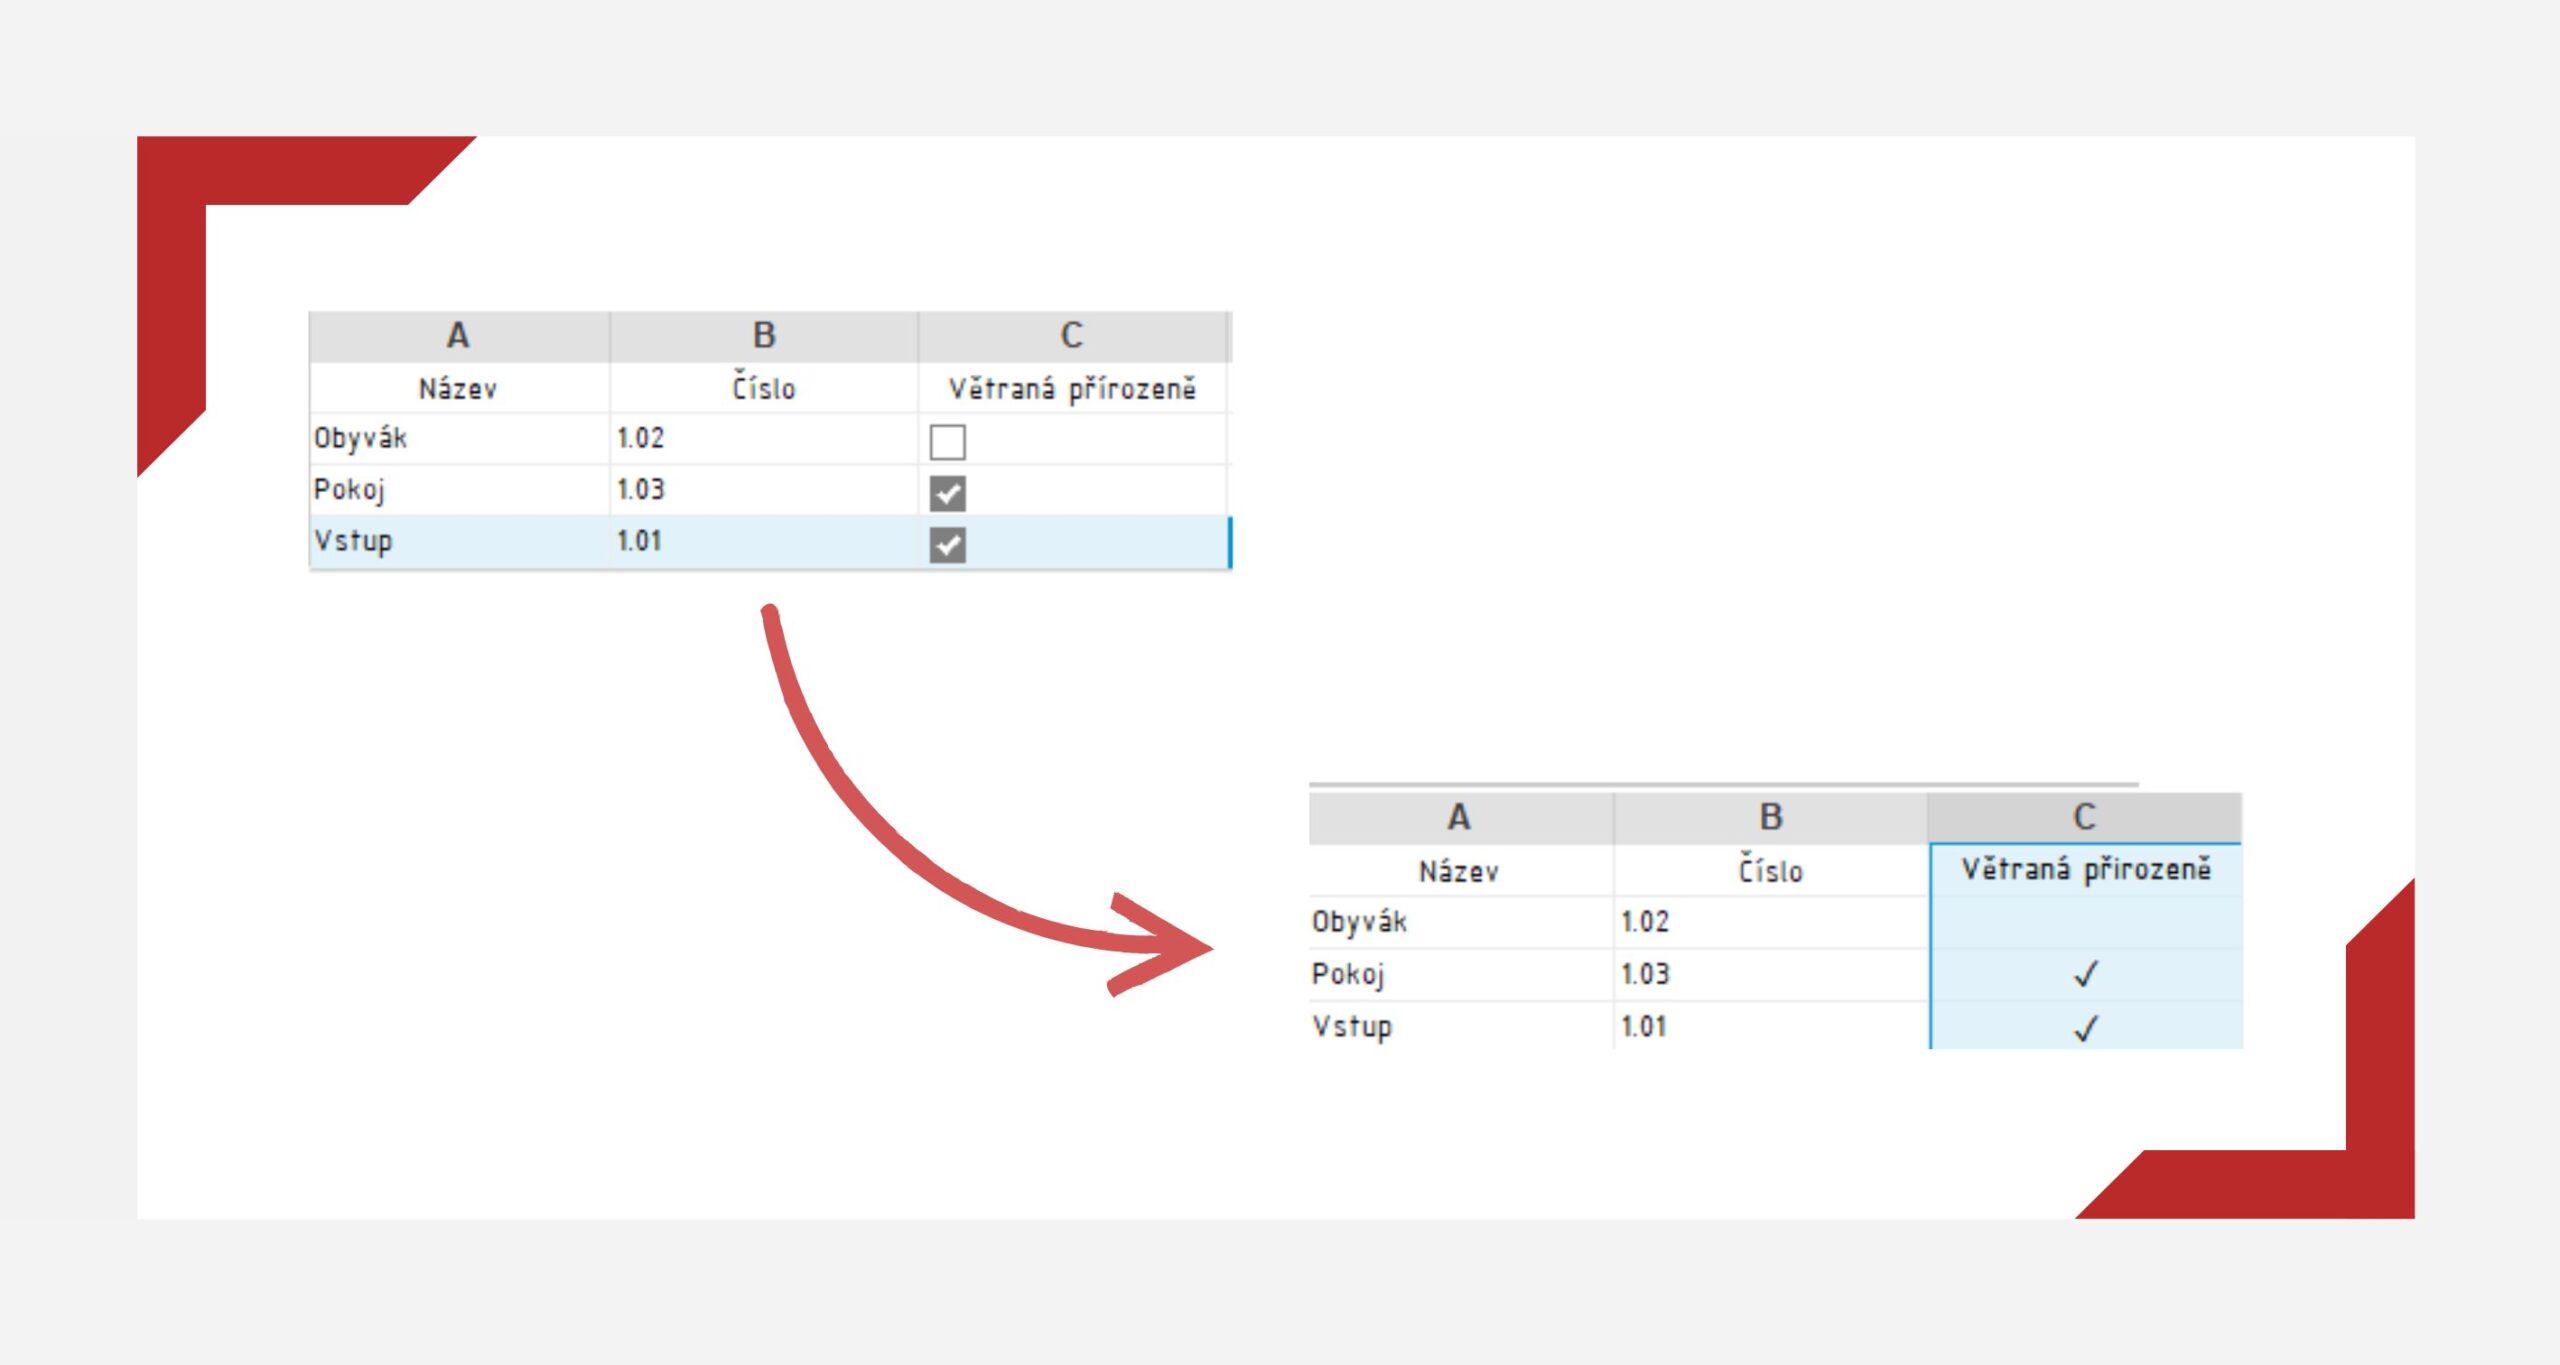
Task: Select column A header in the checkmark table
Action: (1459, 818)
